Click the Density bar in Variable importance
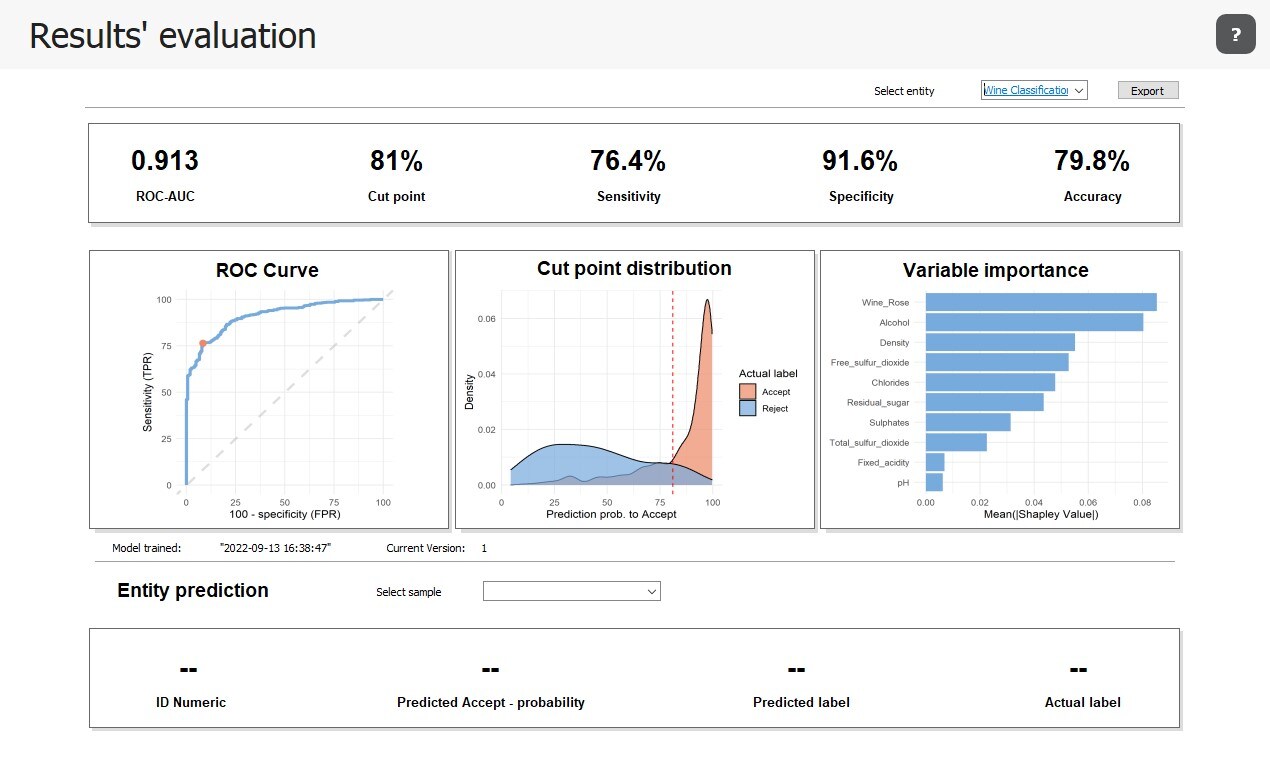Image resolution: width=1270 pixels, height=770 pixels. (x=999, y=342)
